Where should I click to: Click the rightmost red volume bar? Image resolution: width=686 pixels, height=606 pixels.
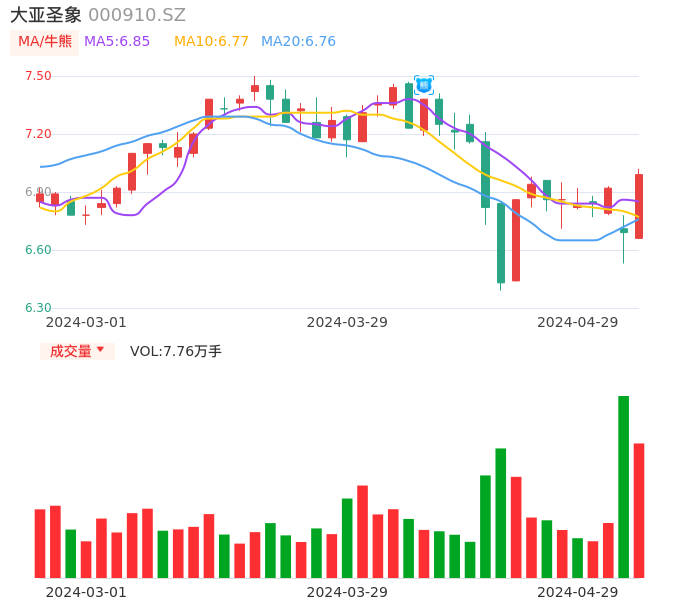639,510
